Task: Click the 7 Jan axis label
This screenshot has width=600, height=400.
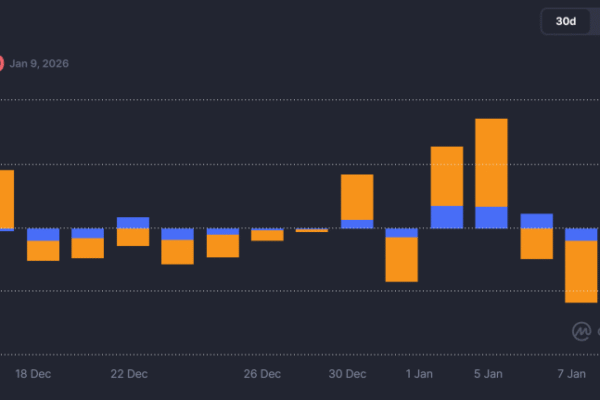Action: 571,374
